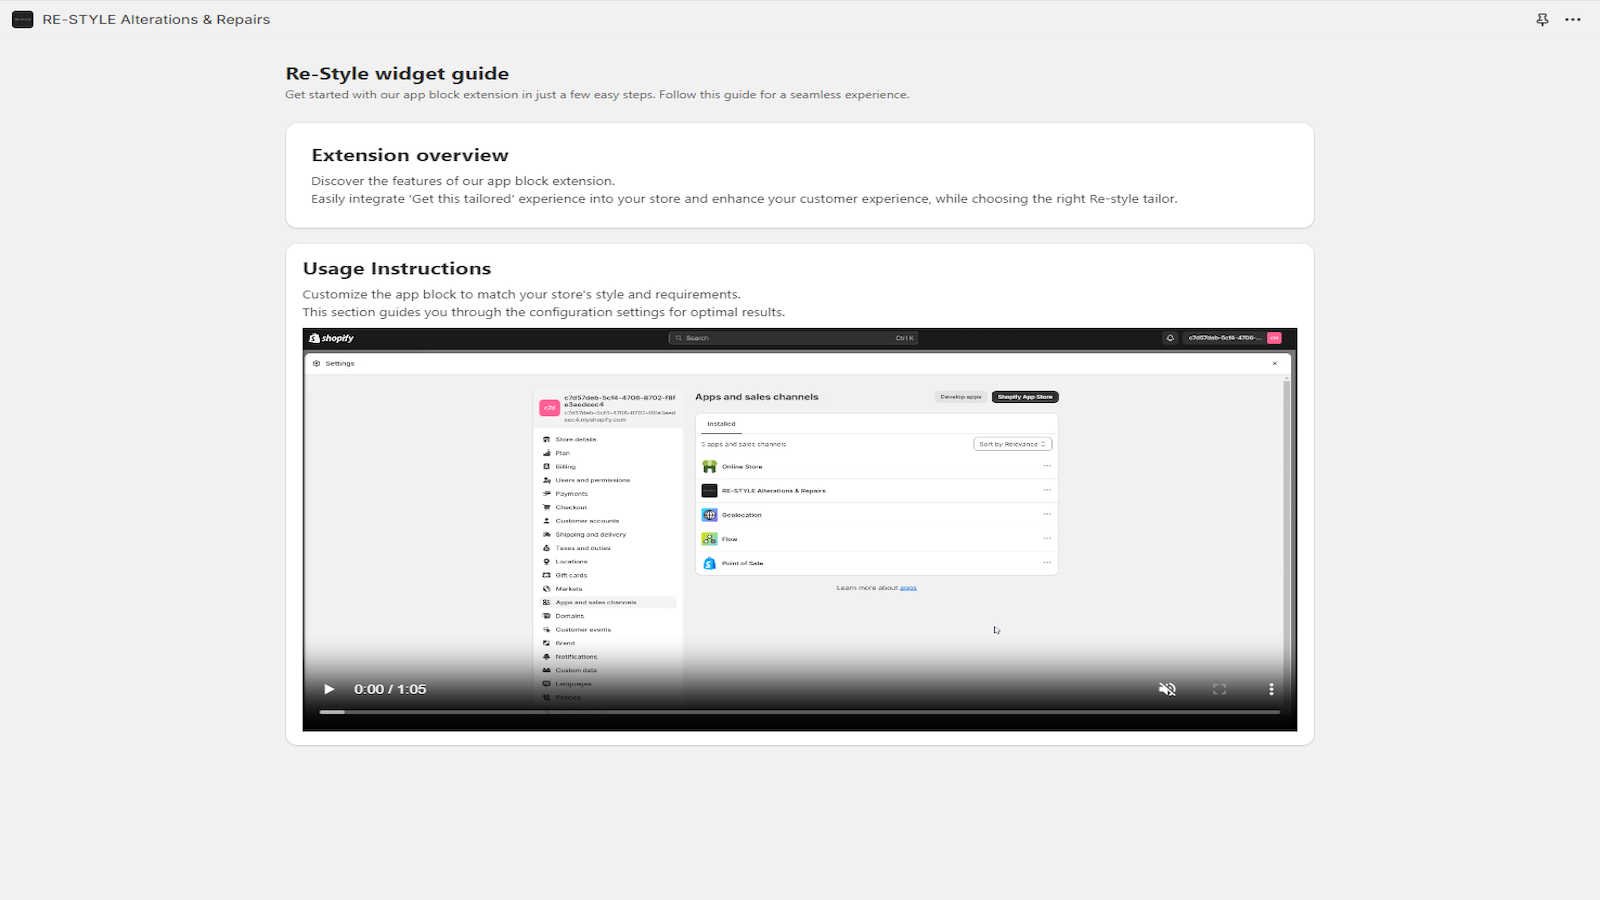Screen dimensions: 1600x900
Task: Click the Settings gear icon in the video
Action: 316,363
